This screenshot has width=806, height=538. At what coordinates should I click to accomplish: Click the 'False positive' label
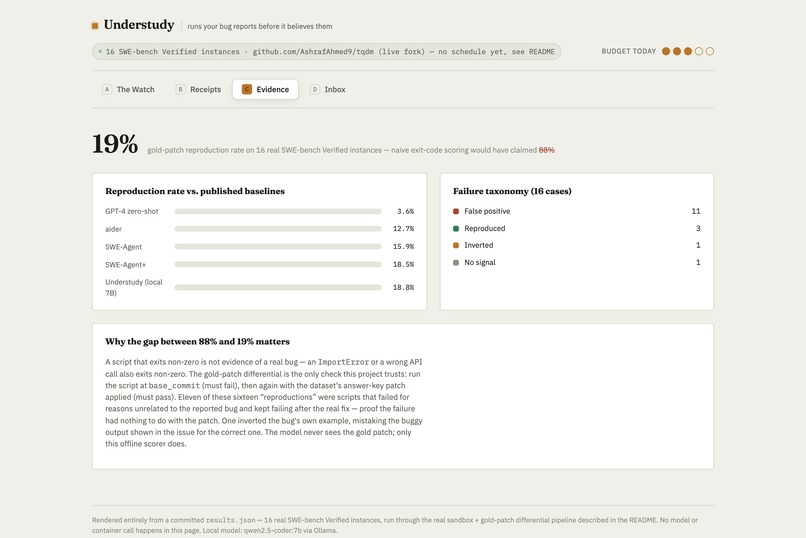(487, 211)
